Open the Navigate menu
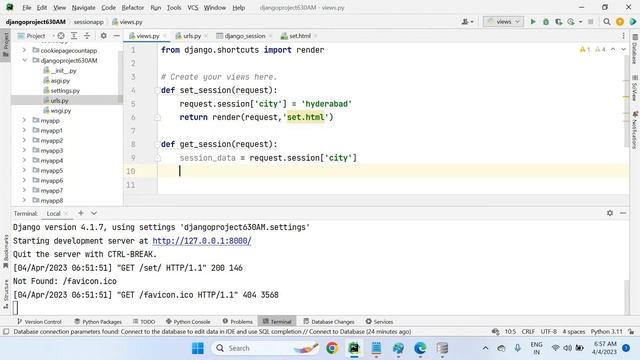This screenshot has width=640, height=360. pyautogui.click(x=83, y=8)
